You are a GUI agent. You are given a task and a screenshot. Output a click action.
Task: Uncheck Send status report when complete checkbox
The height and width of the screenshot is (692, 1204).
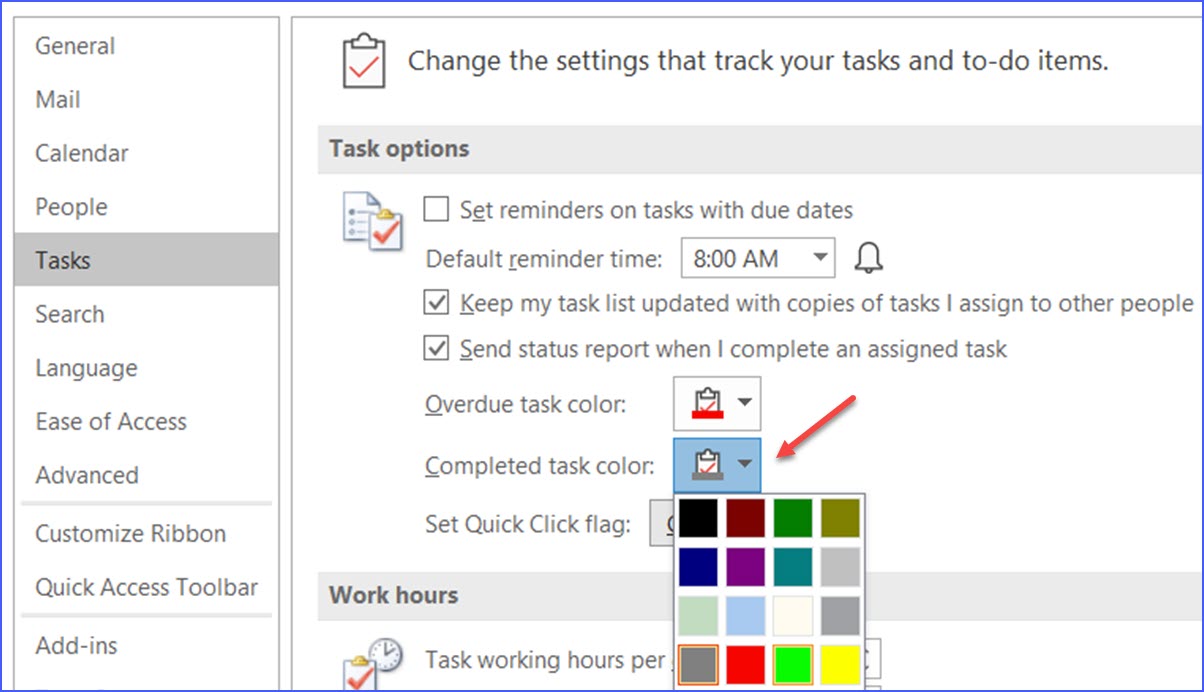(x=436, y=348)
